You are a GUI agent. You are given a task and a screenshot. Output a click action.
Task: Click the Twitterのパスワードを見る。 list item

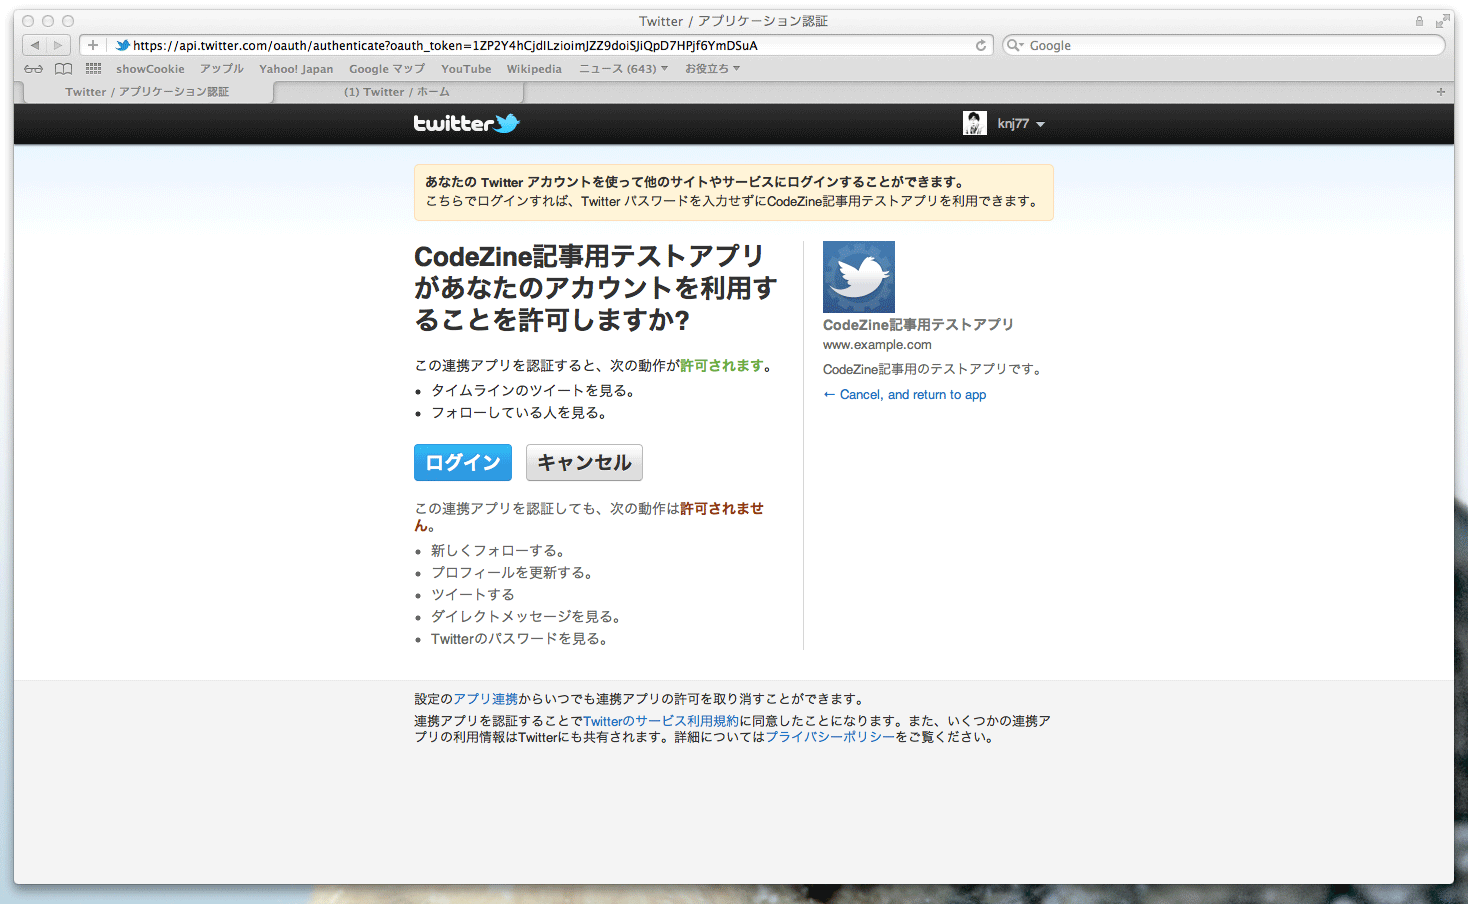click(520, 639)
